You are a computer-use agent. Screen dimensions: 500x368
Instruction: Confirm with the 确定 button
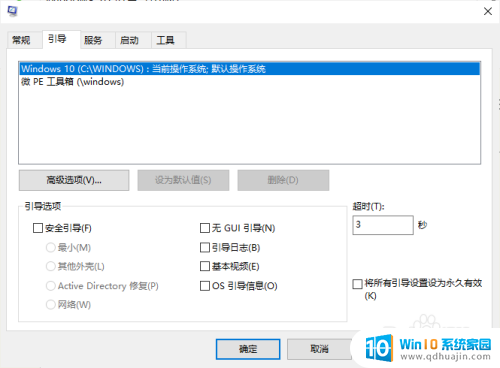pyautogui.click(x=248, y=349)
